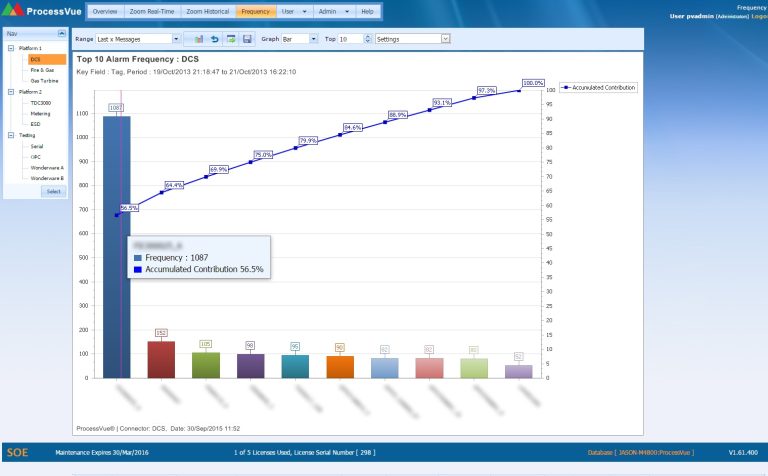
Task: Open the Range dropdown list
Action: coord(177,39)
